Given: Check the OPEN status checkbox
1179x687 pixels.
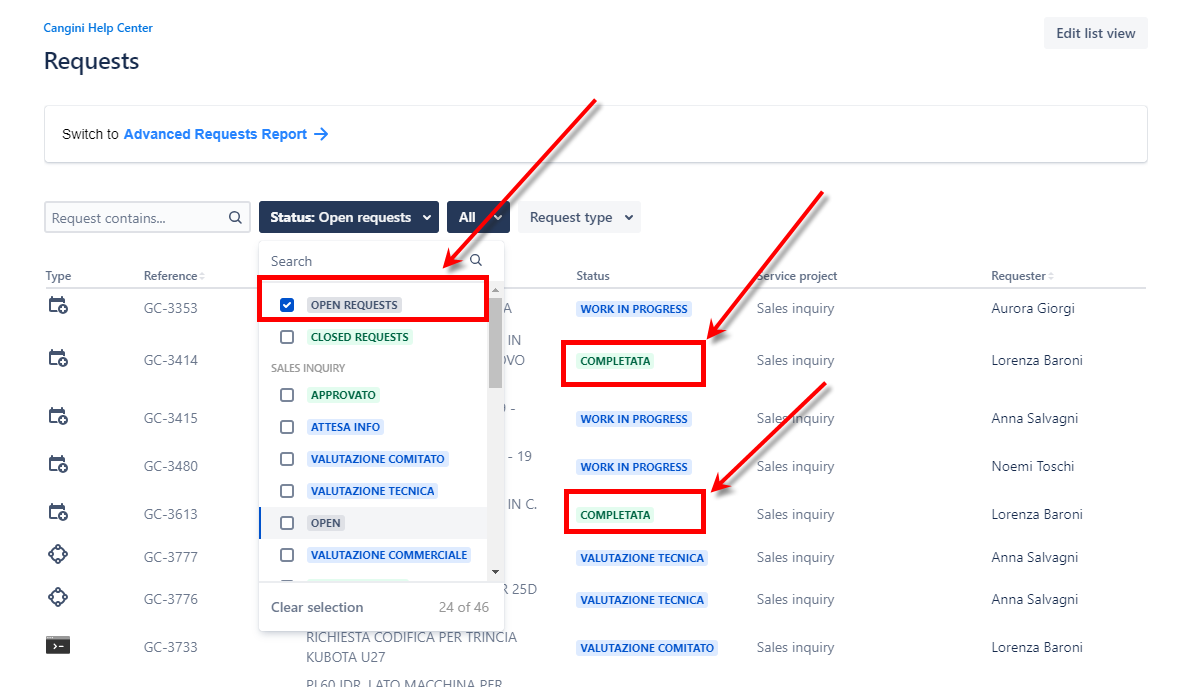Looking at the screenshot, I should click(287, 523).
